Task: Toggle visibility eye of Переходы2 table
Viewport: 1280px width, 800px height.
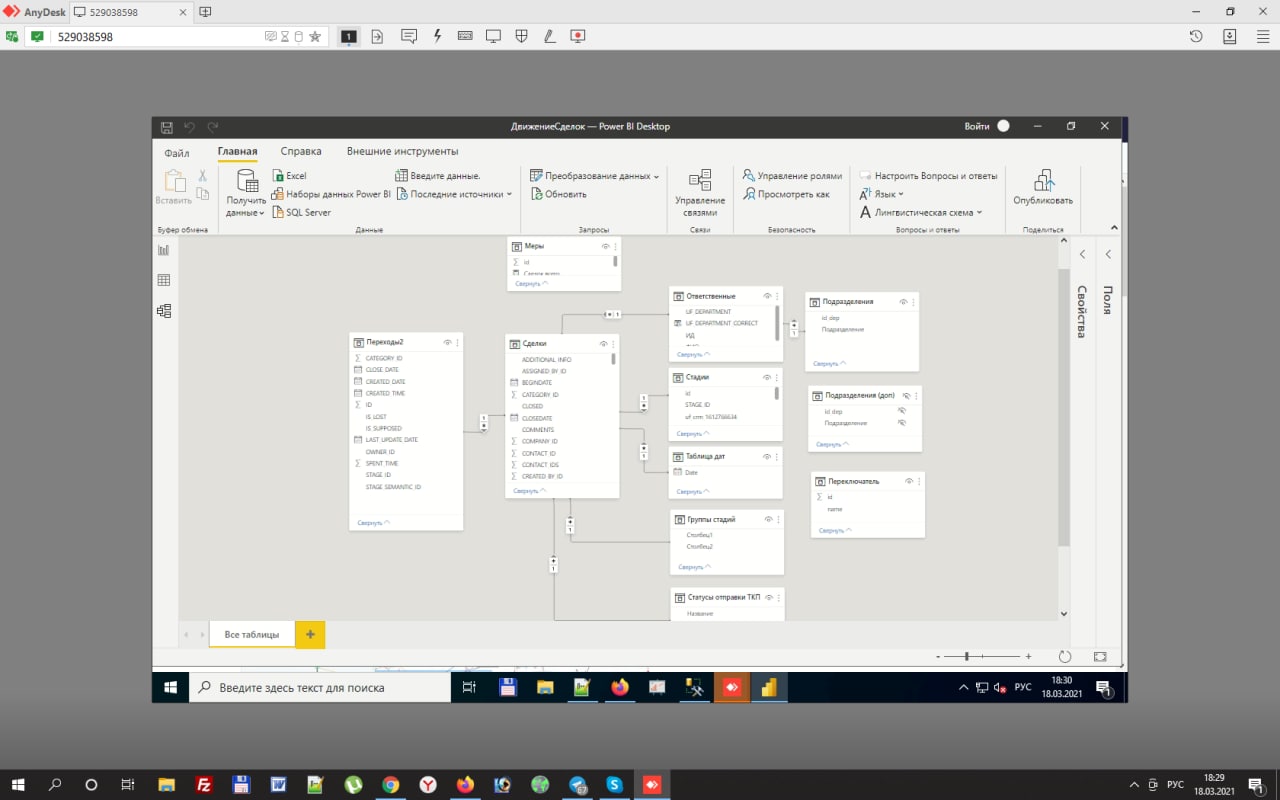Action: [x=447, y=342]
